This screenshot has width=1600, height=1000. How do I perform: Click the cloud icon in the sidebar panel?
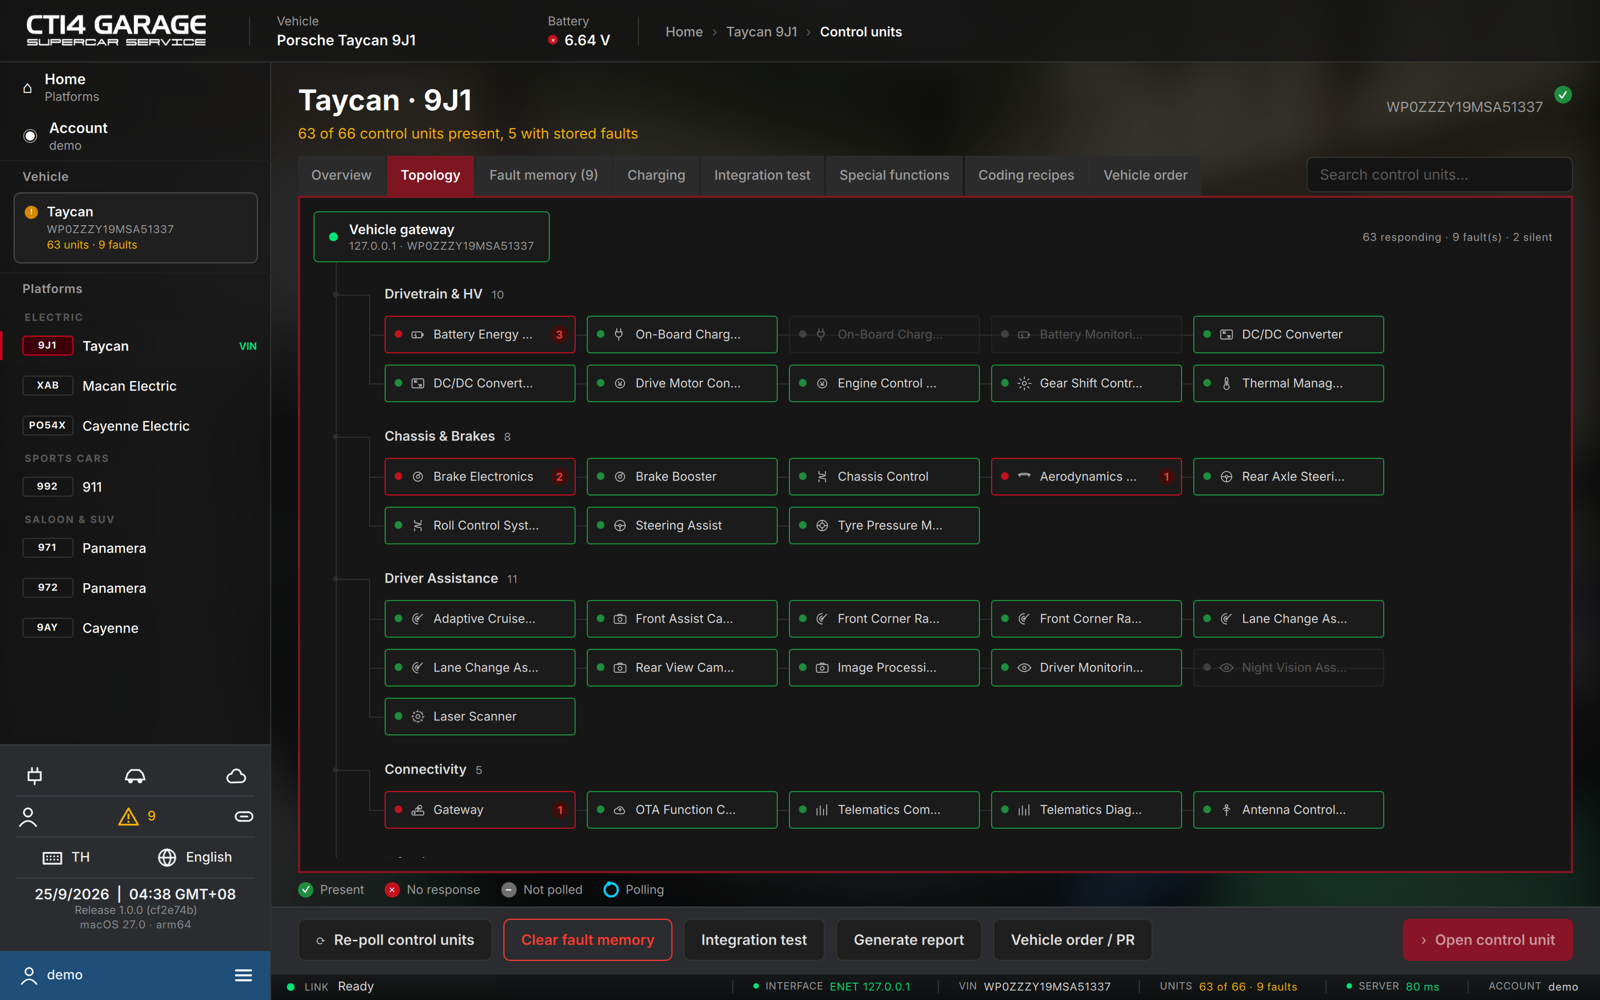[236, 776]
